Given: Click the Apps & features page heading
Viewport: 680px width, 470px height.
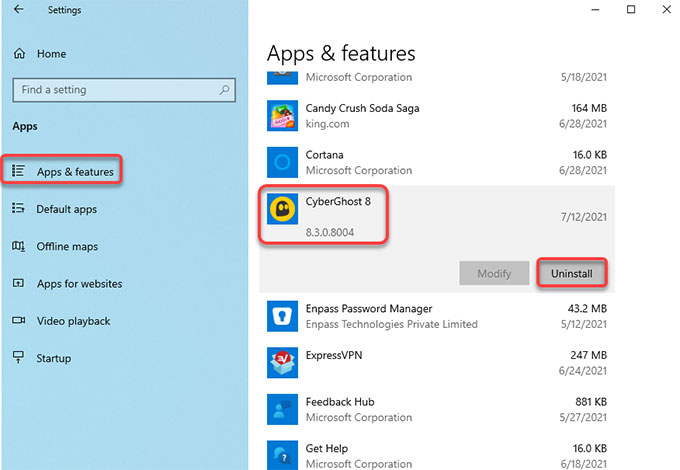Looking at the screenshot, I should pos(341,54).
